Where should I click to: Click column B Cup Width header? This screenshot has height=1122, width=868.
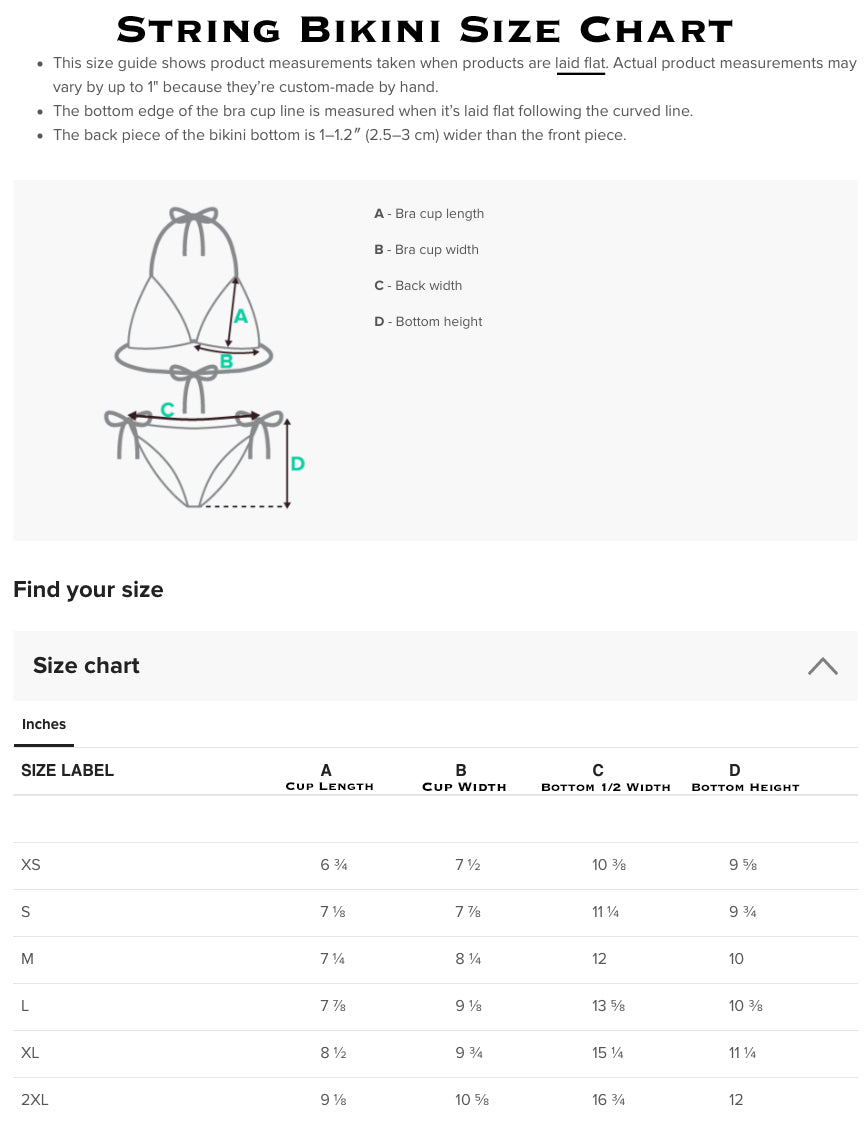point(464,777)
